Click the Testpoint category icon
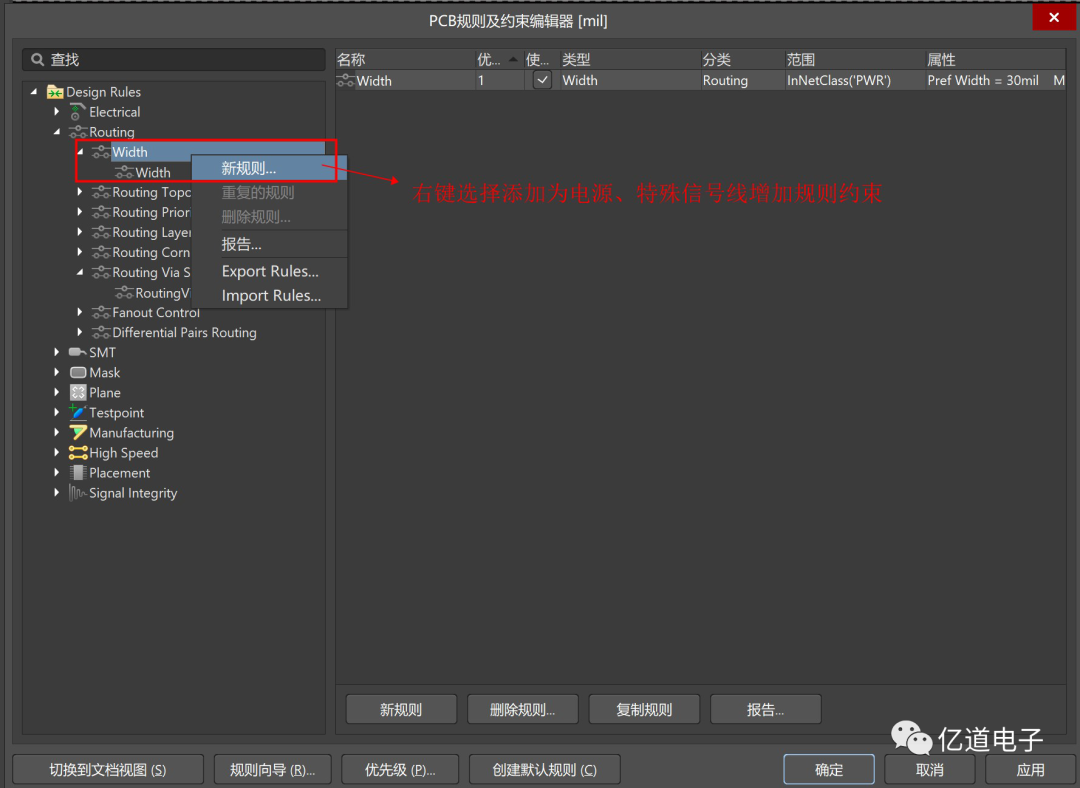 point(78,412)
